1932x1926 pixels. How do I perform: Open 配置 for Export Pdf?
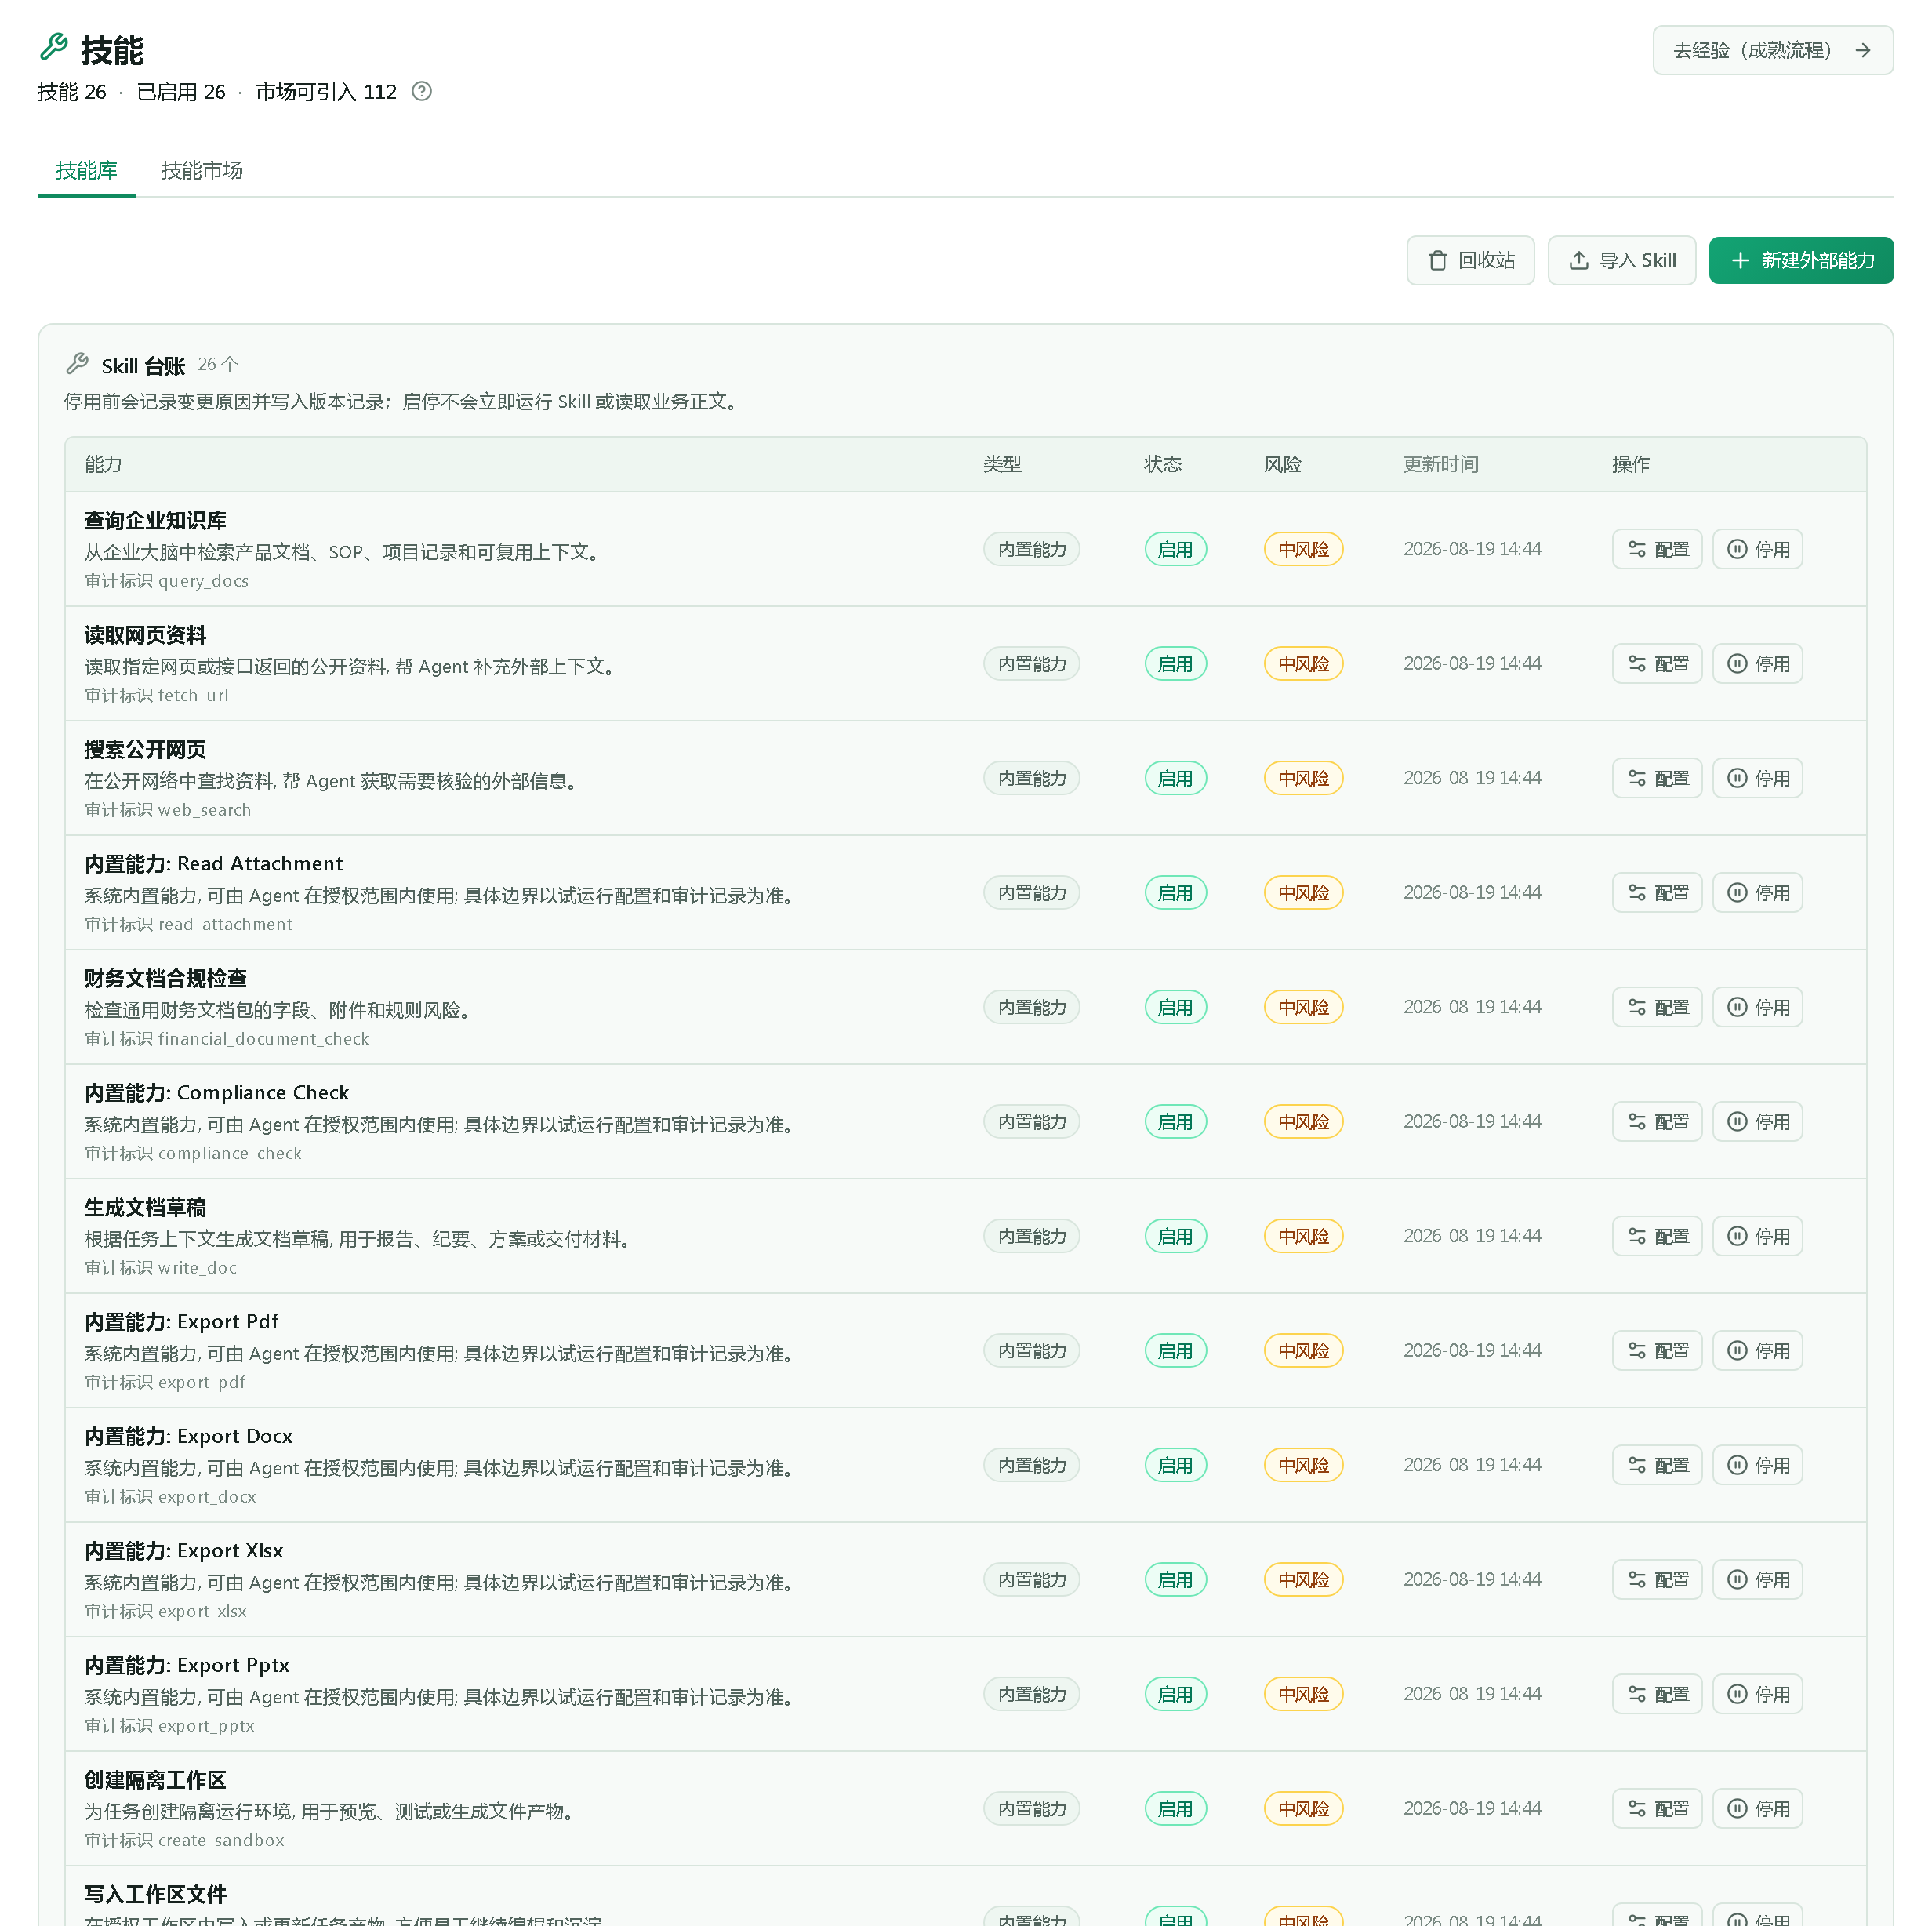click(1657, 1351)
